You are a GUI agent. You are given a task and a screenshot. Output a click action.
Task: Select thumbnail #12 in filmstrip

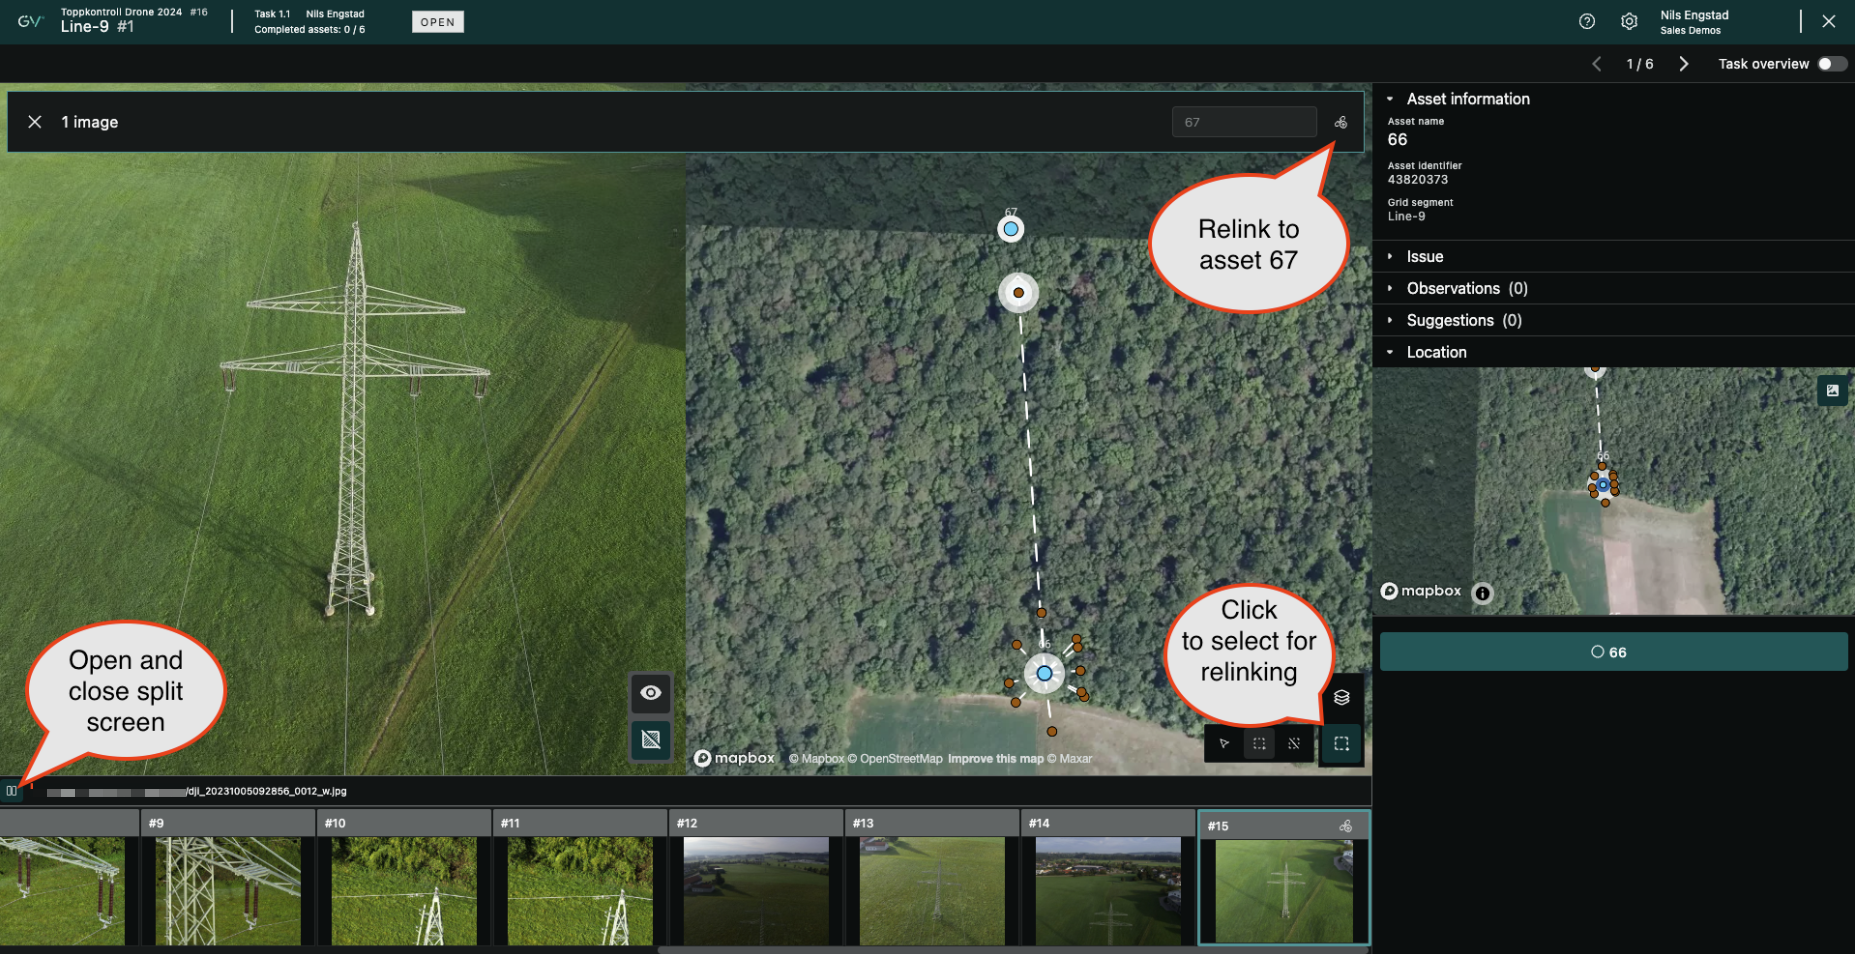(755, 878)
